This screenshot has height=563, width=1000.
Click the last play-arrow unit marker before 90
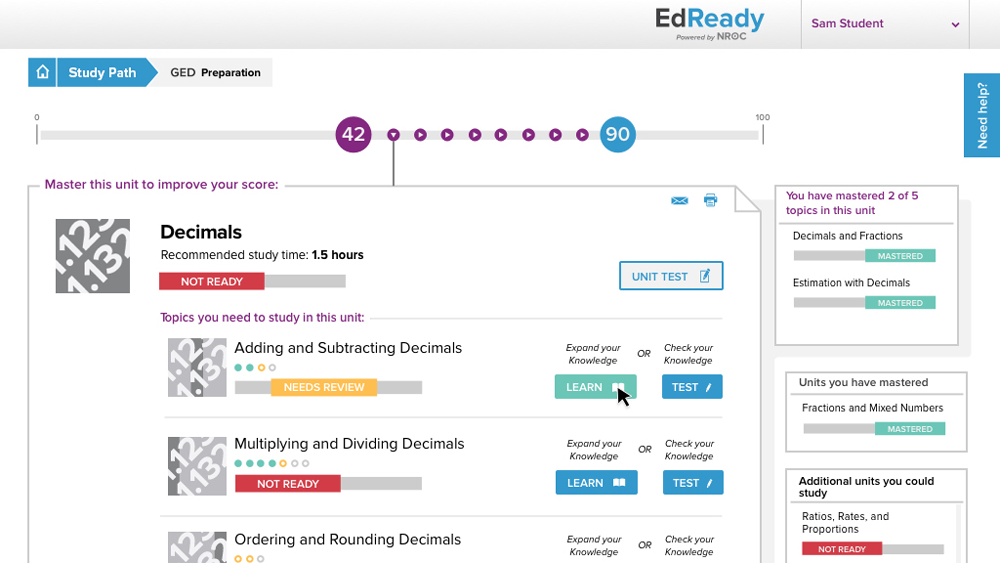point(582,135)
